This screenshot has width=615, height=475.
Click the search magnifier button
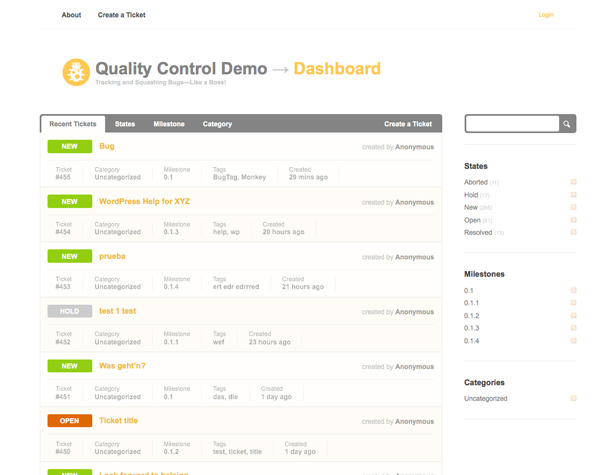567,124
